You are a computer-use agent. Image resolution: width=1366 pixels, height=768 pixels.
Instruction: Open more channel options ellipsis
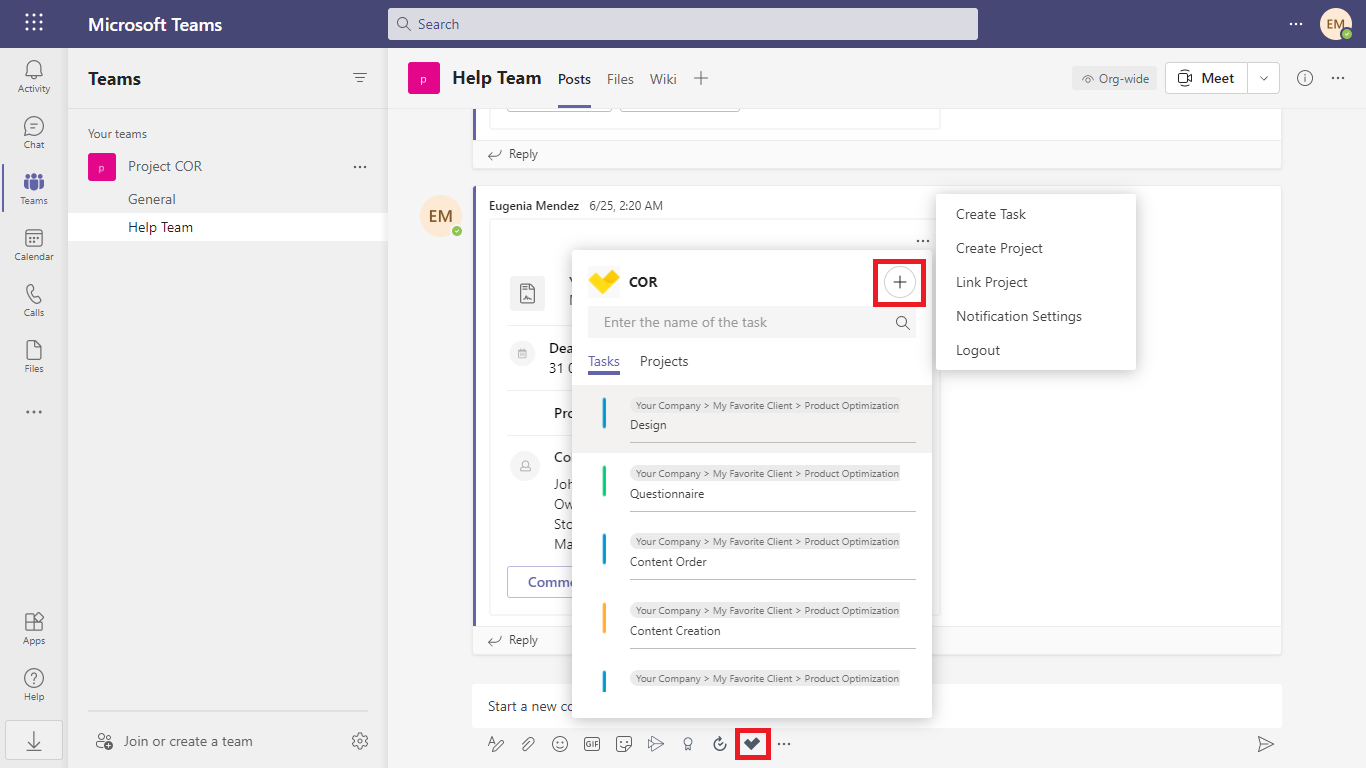coord(1338,78)
